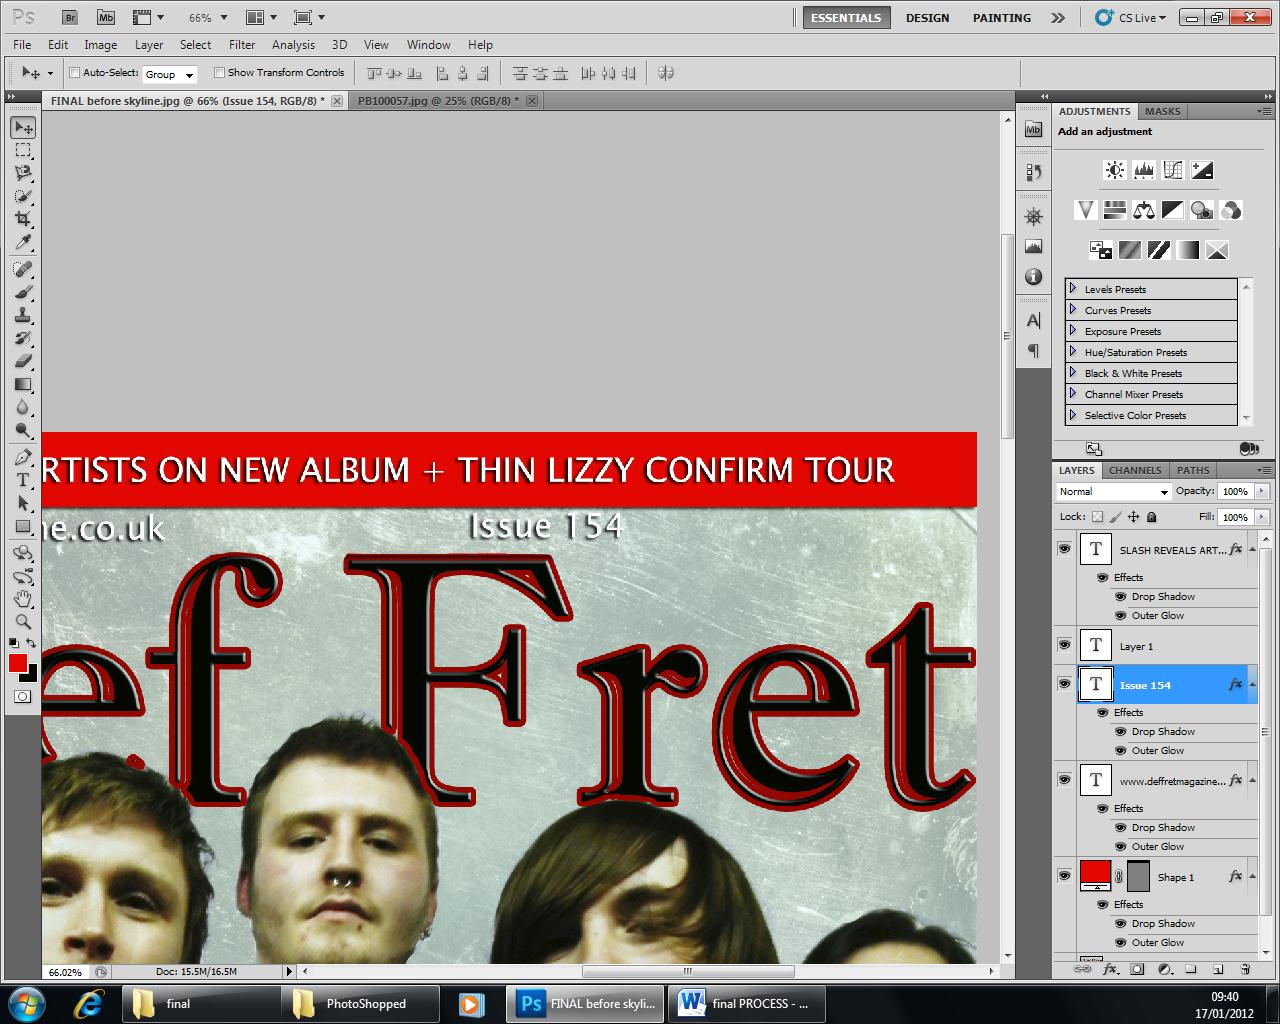
Task: Select the Rectangular Marquee tool
Action: click(x=23, y=150)
